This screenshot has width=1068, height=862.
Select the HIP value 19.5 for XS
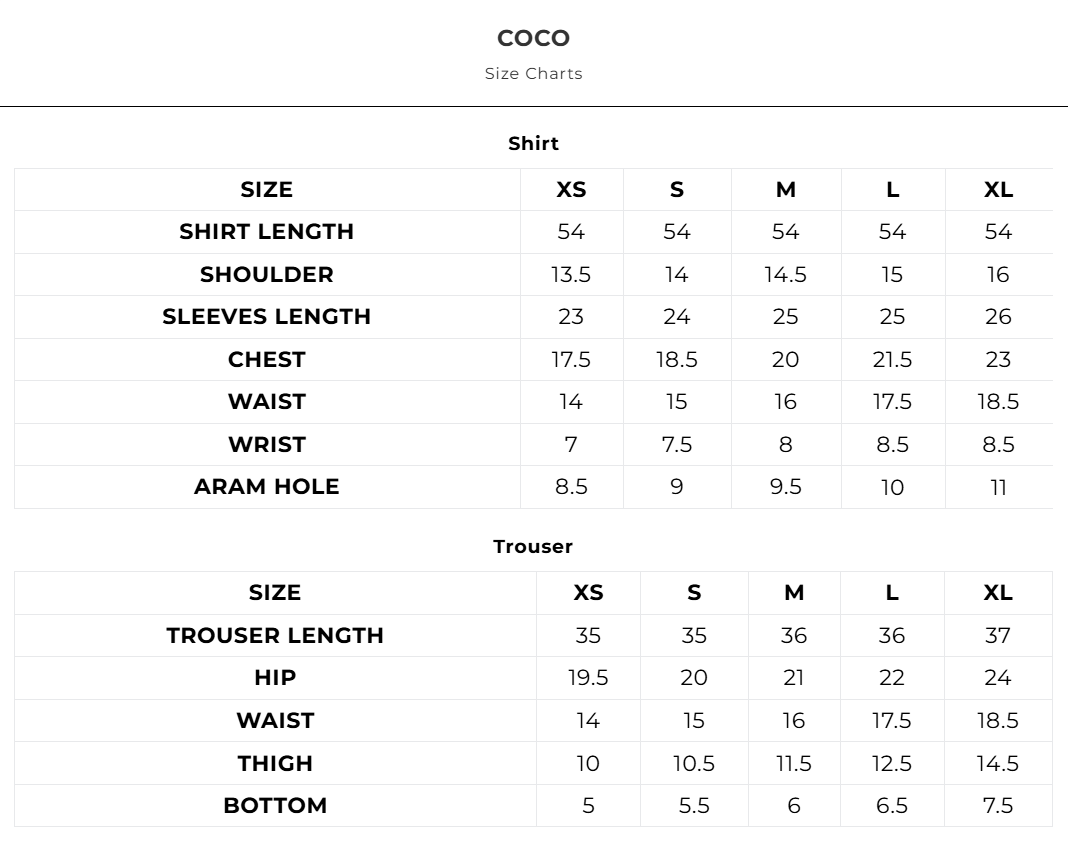pos(588,677)
